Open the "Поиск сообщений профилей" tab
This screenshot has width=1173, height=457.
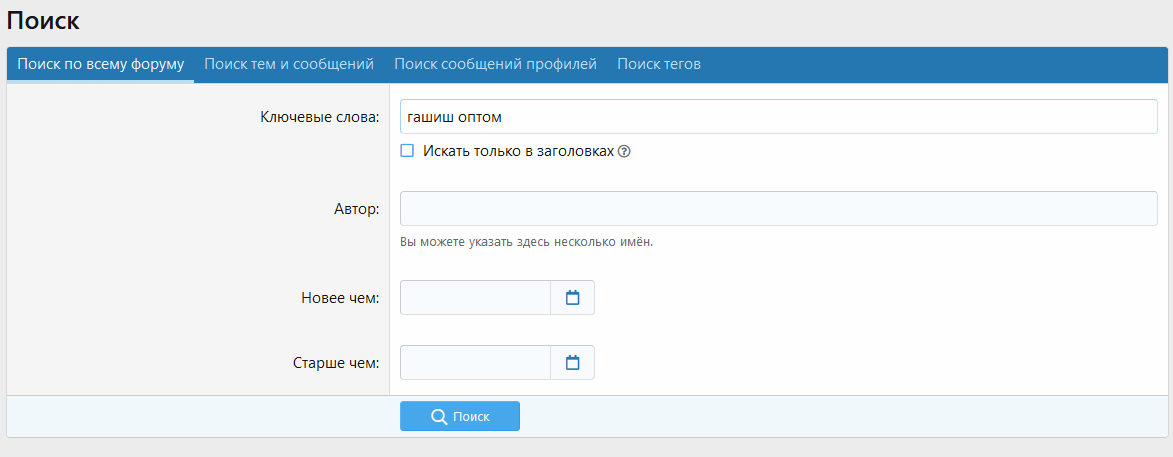pyautogui.click(x=495, y=64)
